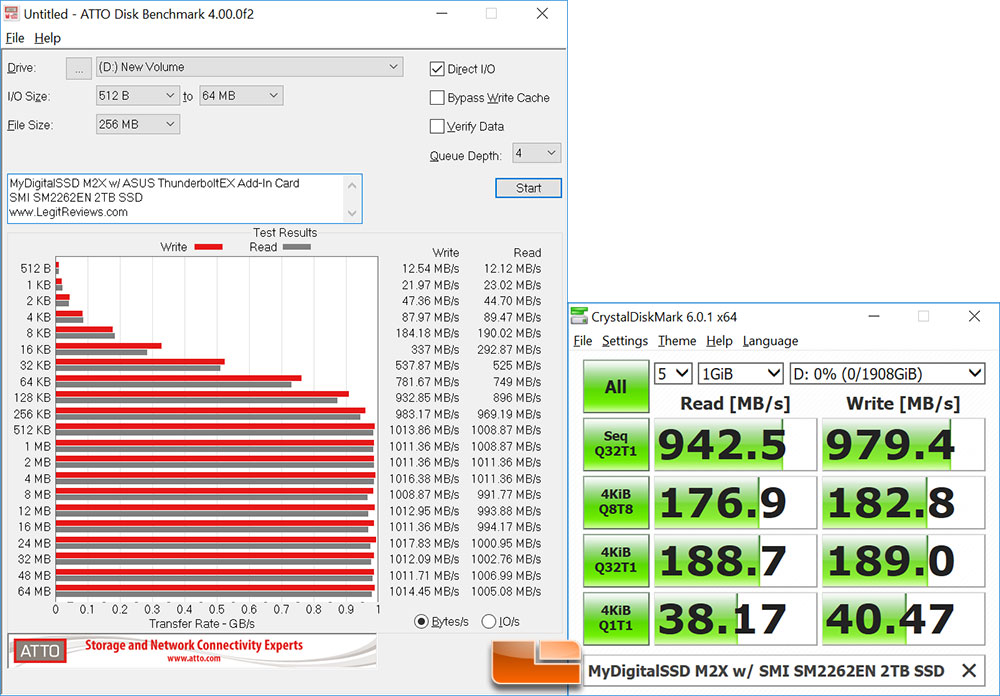Viewport: 1000px width, 696px height.
Task: Click the Seq Q32T1 write result 979.4
Action: click(904, 445)
